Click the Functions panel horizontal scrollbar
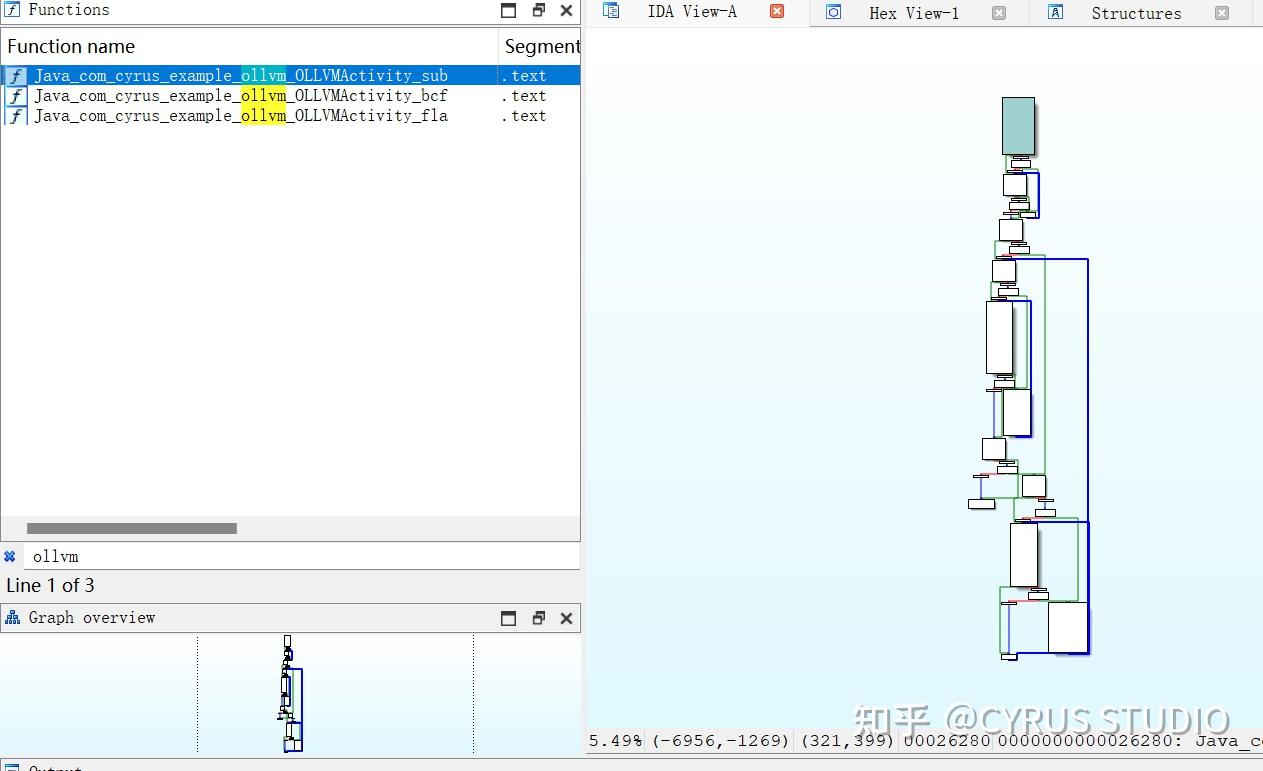 130,528
